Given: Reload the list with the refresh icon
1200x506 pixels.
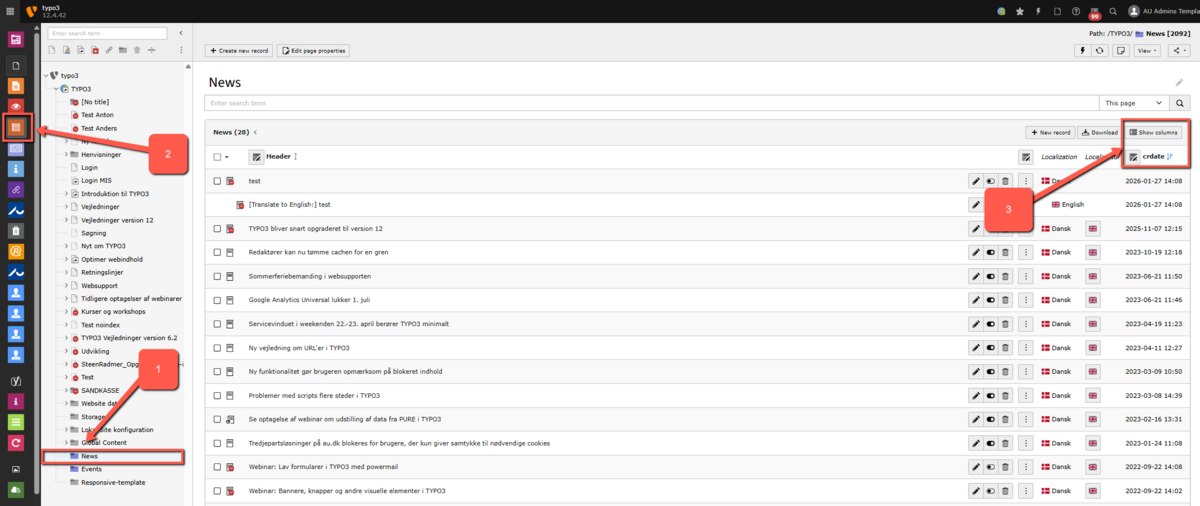Looking at the screenshot, I should pos(1100,50).
